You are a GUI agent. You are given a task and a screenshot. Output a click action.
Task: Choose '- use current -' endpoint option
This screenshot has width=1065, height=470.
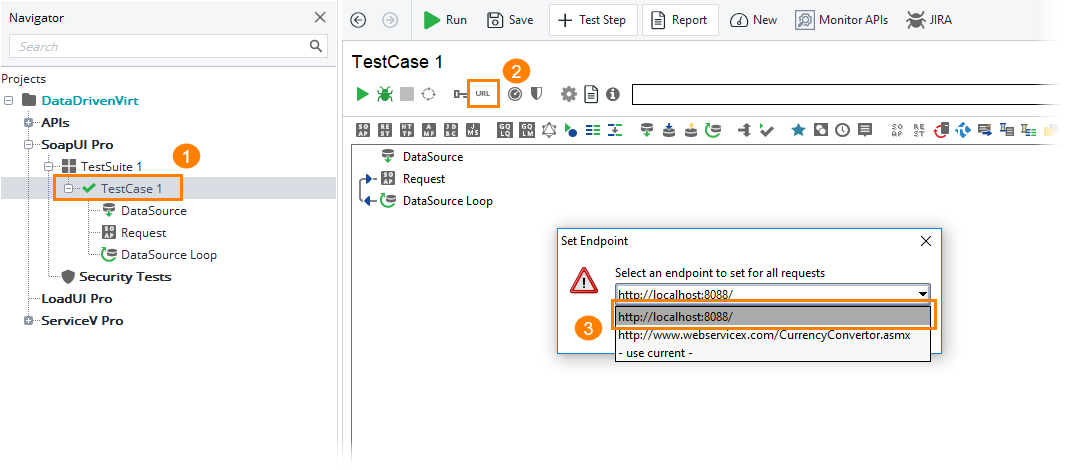click(x=773, y=353)
